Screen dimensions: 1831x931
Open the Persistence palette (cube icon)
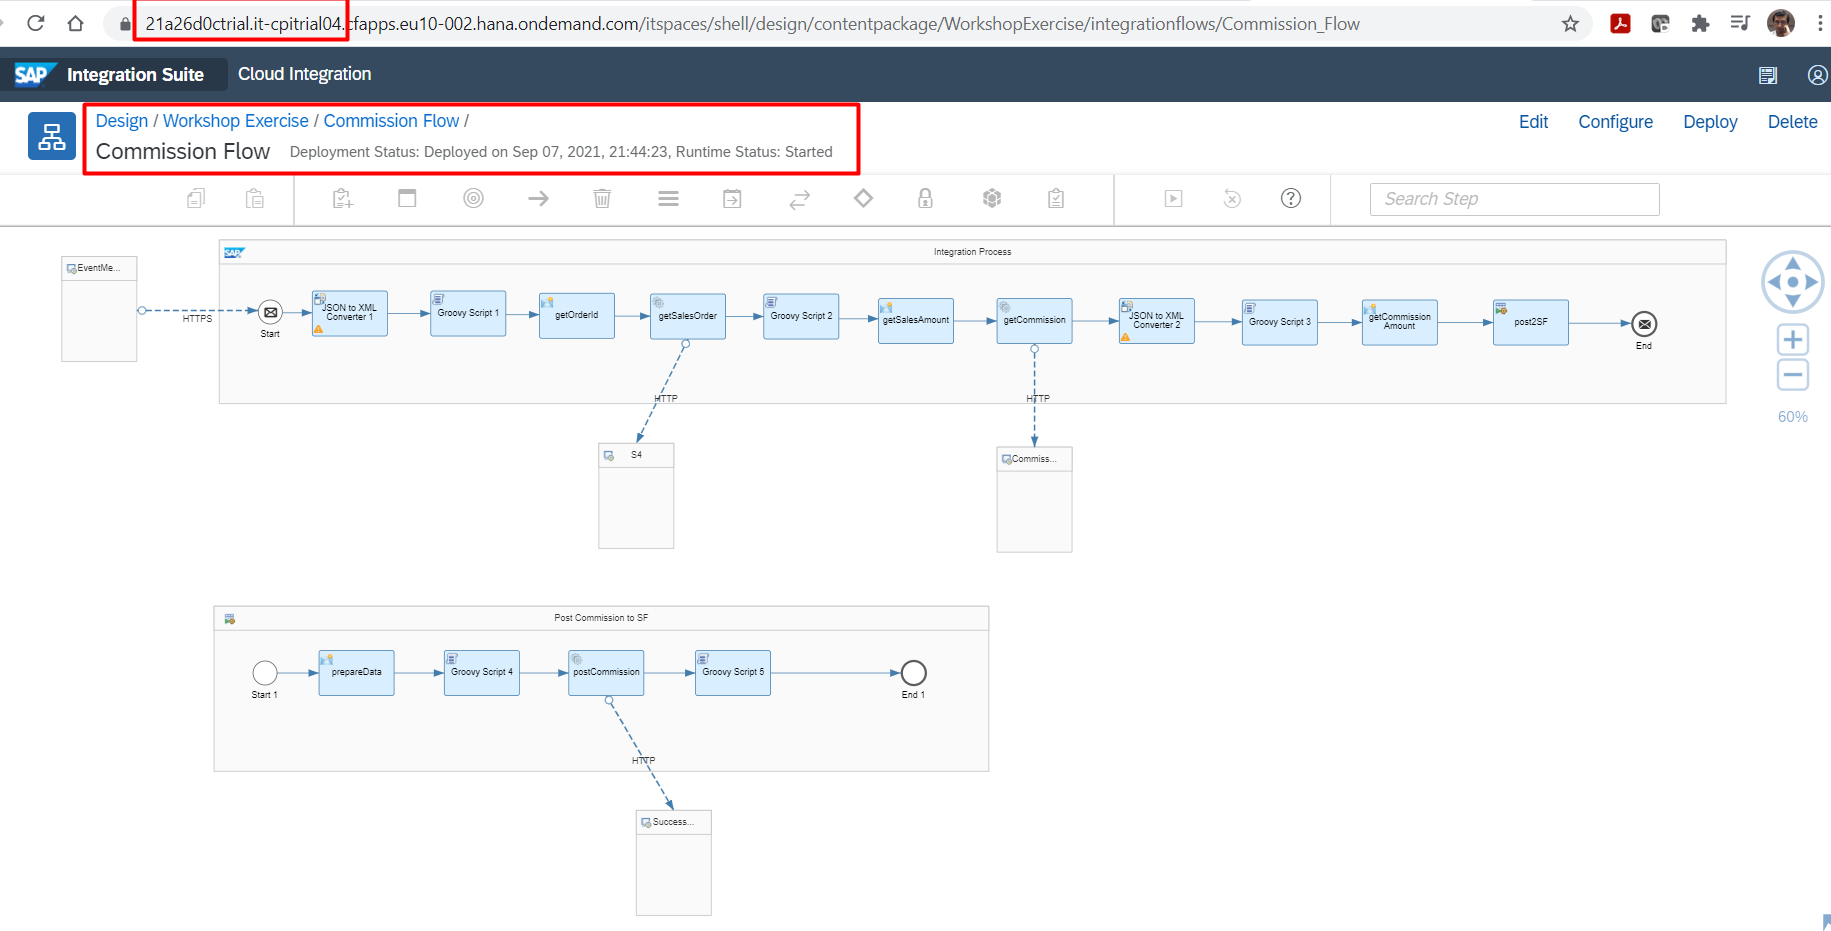coord(992,198)
